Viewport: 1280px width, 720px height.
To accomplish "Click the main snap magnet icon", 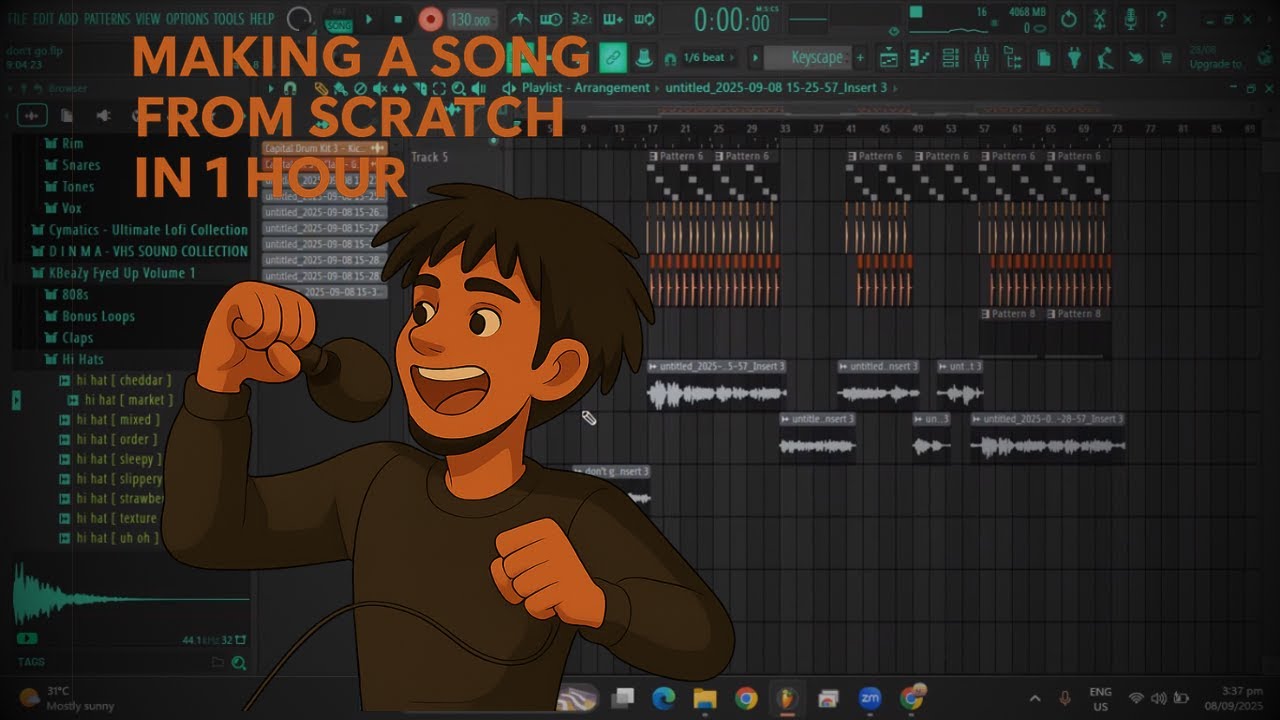I will (x=671, y=58).
